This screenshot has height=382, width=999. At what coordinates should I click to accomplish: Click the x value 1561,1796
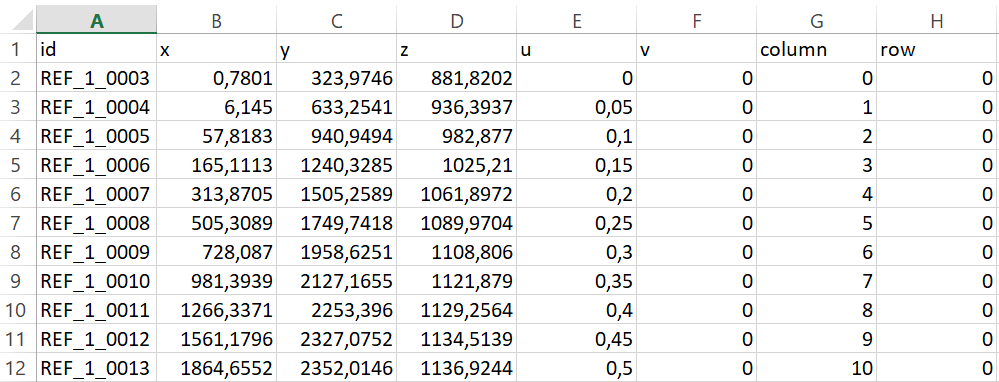pos(217,339)
